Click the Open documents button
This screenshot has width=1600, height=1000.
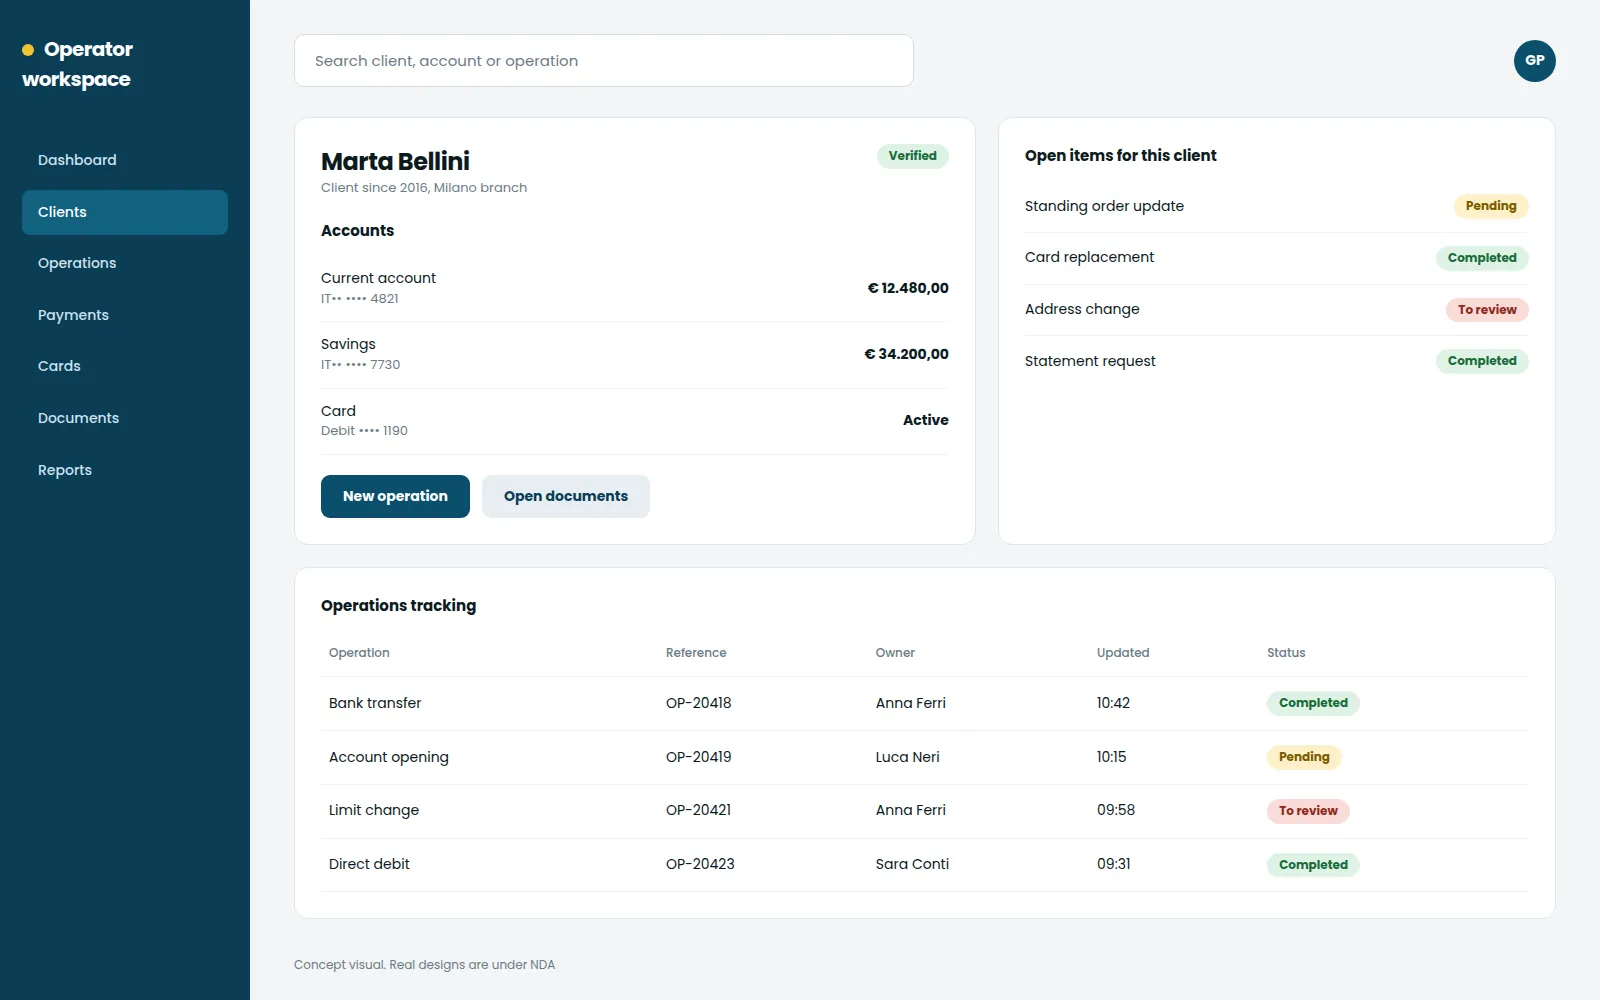566,496
